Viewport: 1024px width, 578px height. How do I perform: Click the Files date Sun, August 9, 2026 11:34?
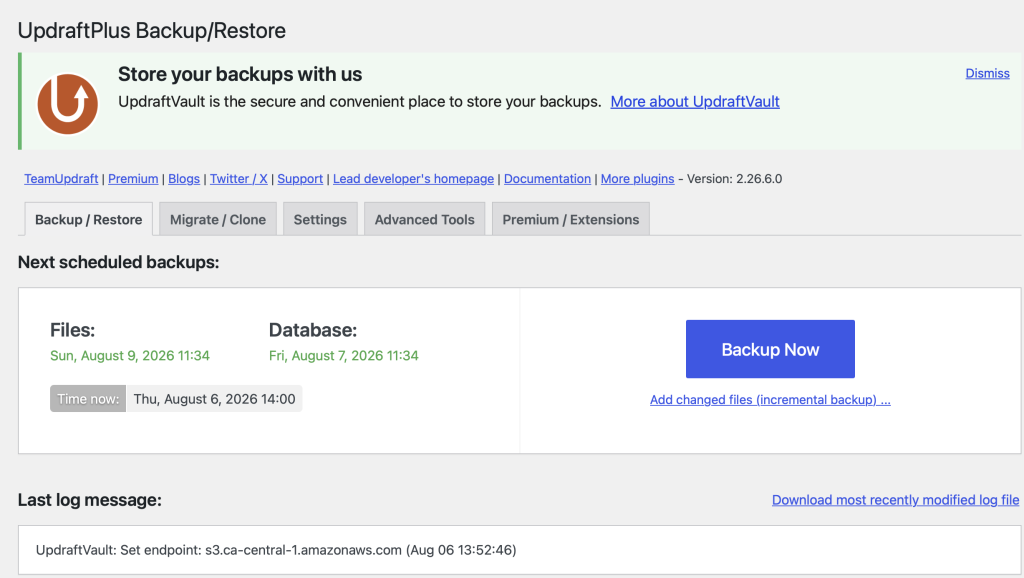tap(130, 356)
